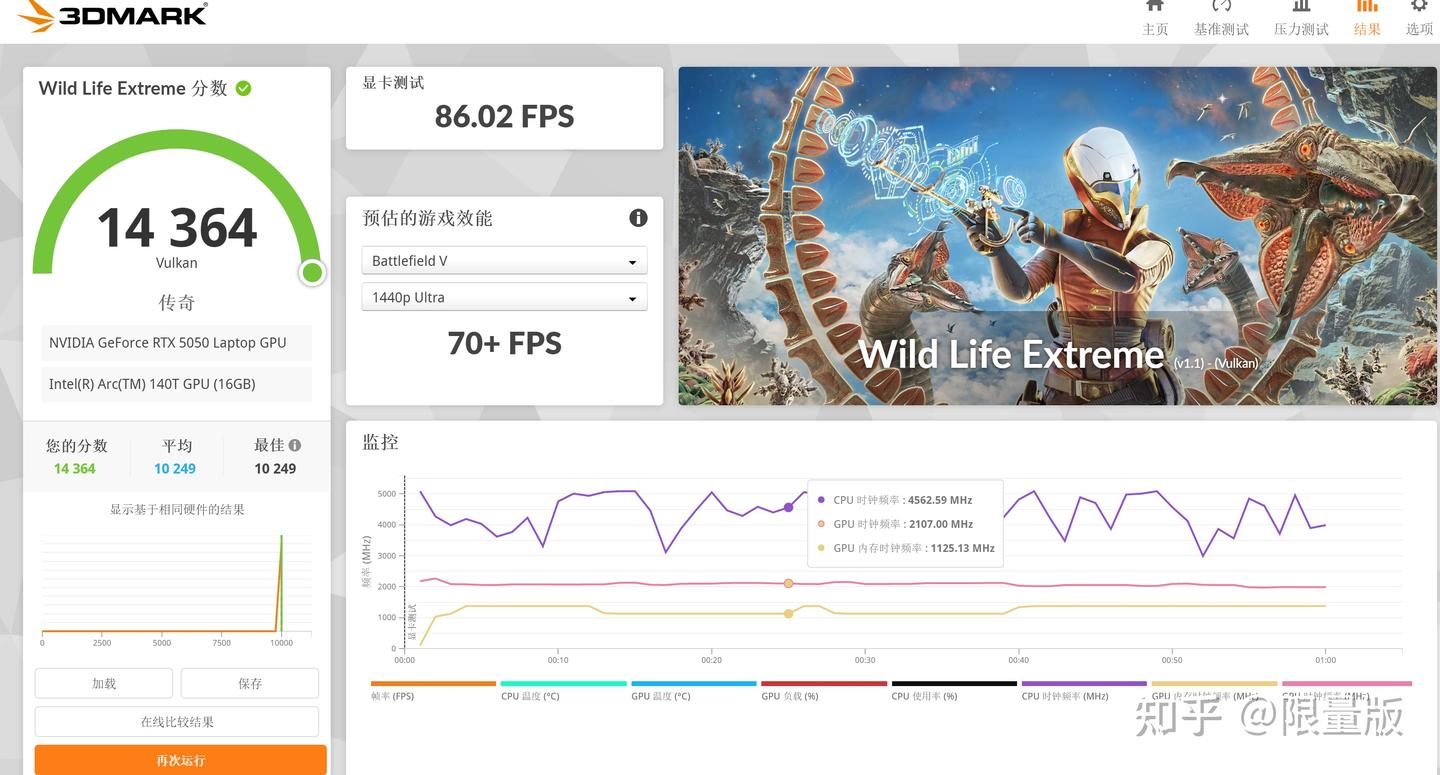
Task: Click the 保存 save button
Action: pos(250,684)
